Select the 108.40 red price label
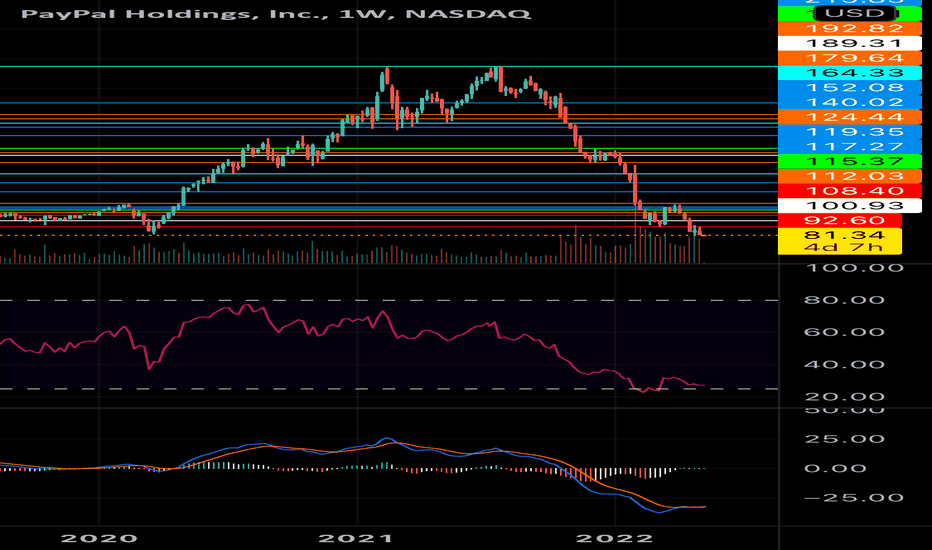The height and width of the screenshot is (550, 932). pos(849,191)
